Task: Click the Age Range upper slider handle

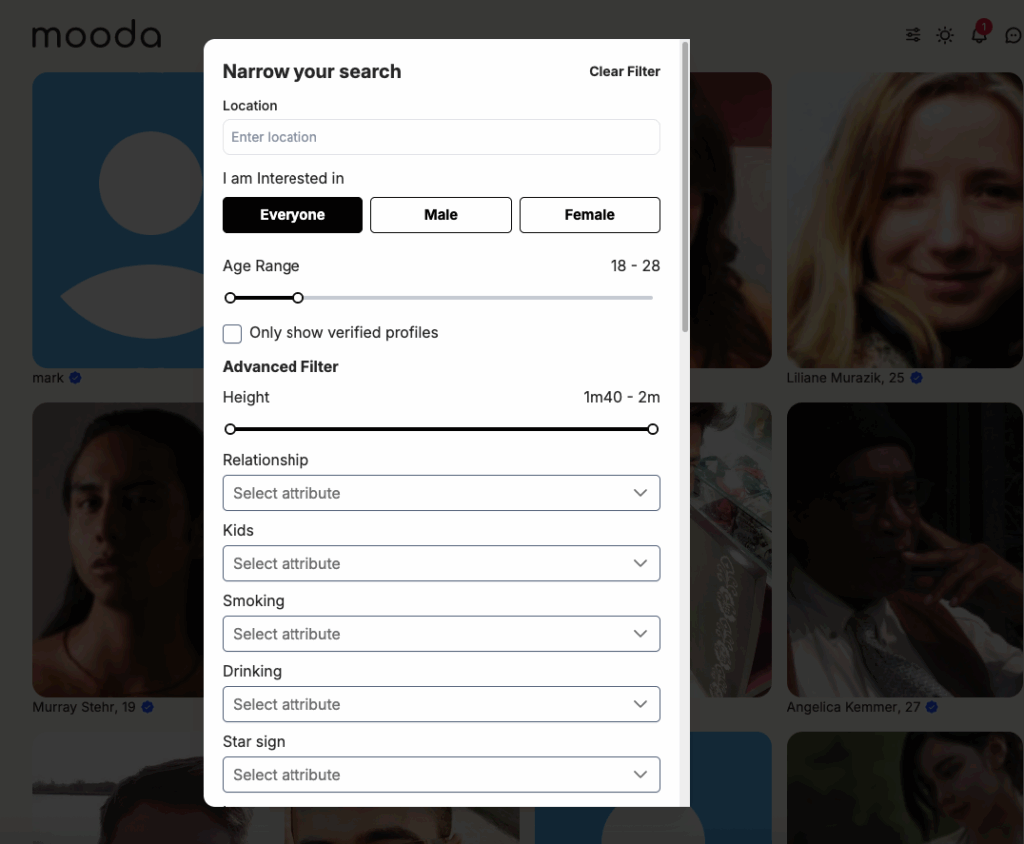Action: [x=298, y=298]
